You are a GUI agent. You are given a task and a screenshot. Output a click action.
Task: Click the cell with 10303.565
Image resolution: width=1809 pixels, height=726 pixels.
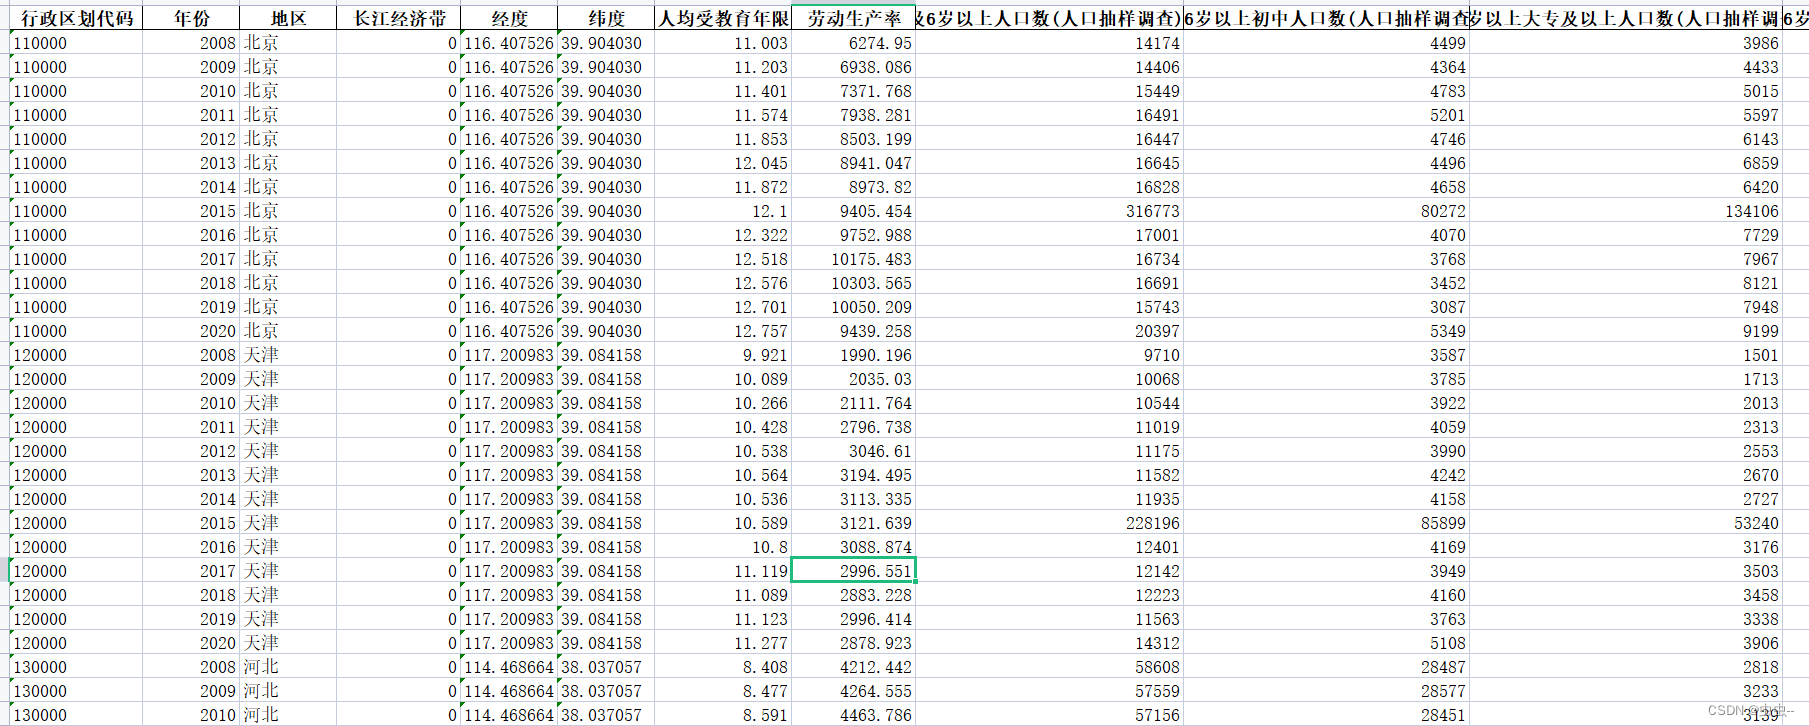coord(853,283)
